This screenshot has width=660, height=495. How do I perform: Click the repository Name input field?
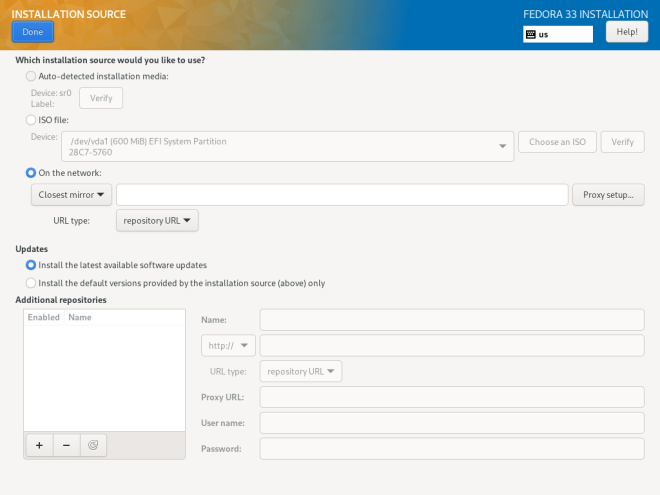tap(451, 320)
